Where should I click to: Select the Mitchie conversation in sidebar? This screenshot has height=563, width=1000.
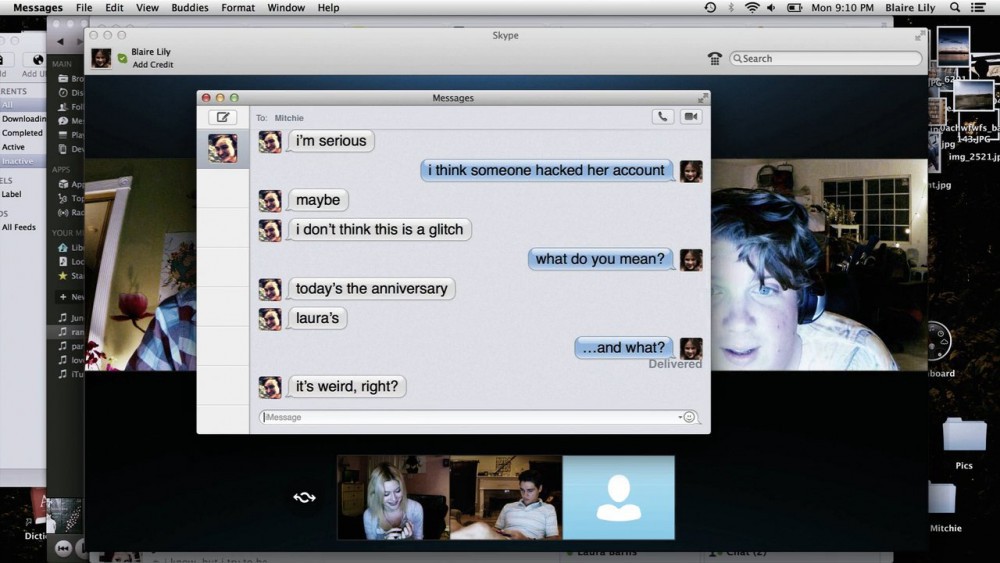point(222,148)
